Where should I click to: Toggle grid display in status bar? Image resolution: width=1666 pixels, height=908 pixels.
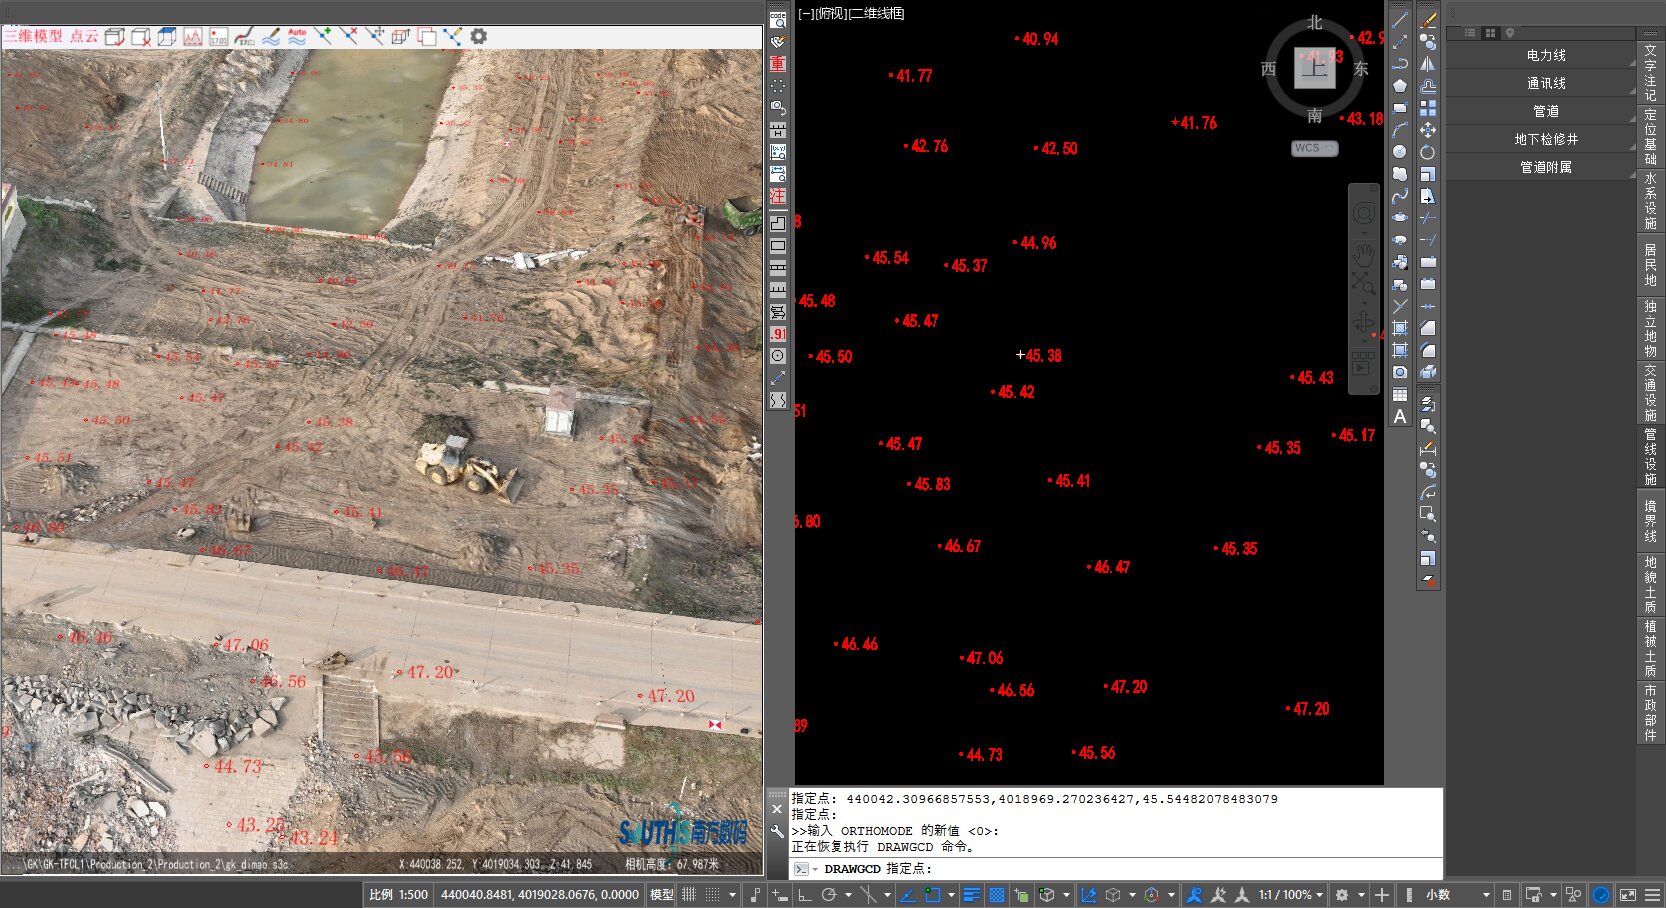point(689,895)
